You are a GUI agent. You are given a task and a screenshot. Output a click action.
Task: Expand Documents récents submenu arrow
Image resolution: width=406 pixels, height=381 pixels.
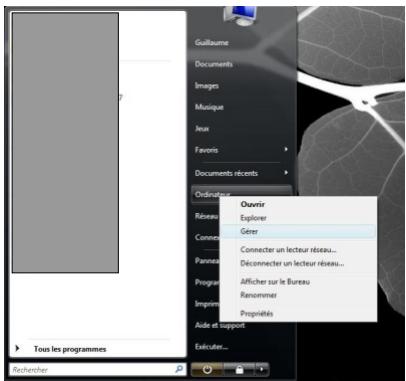[286, 173]
